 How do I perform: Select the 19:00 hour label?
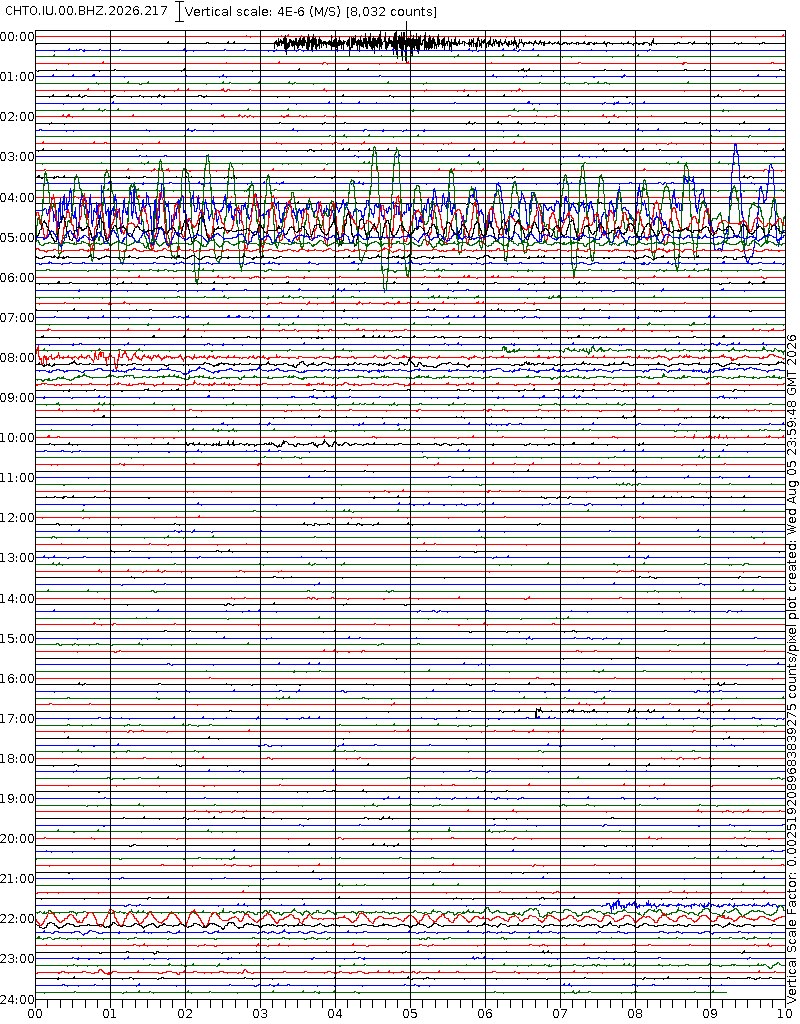pos(18,798)
